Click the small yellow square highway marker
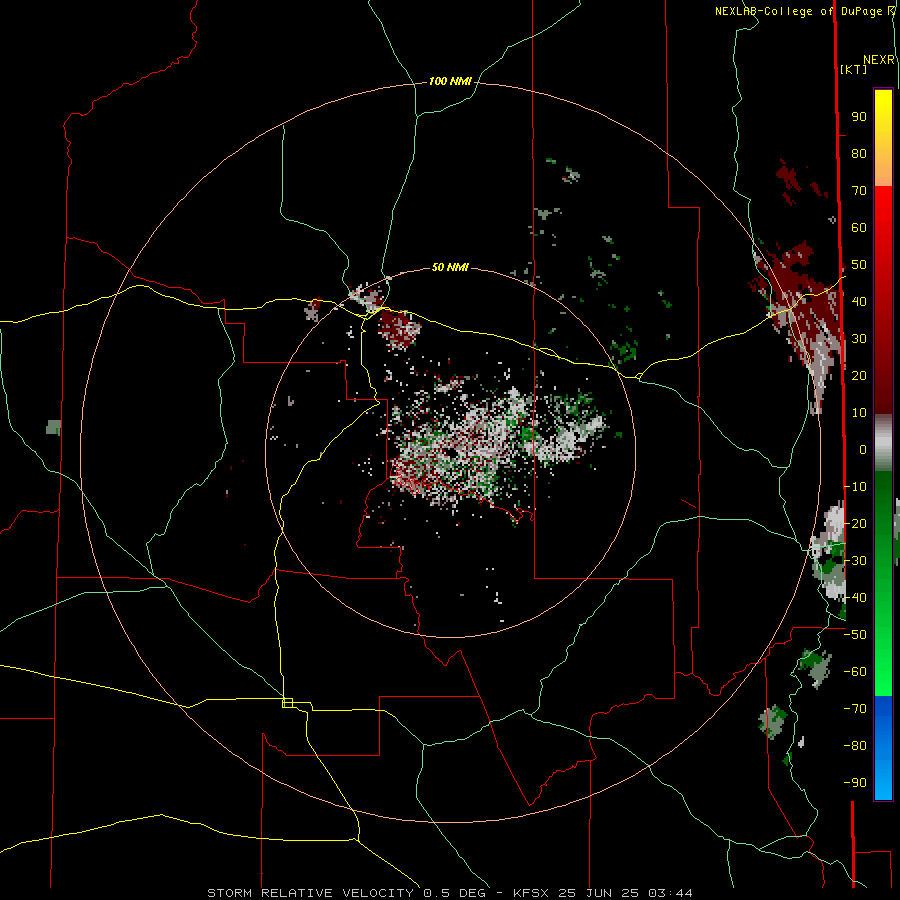 [288, 703]
